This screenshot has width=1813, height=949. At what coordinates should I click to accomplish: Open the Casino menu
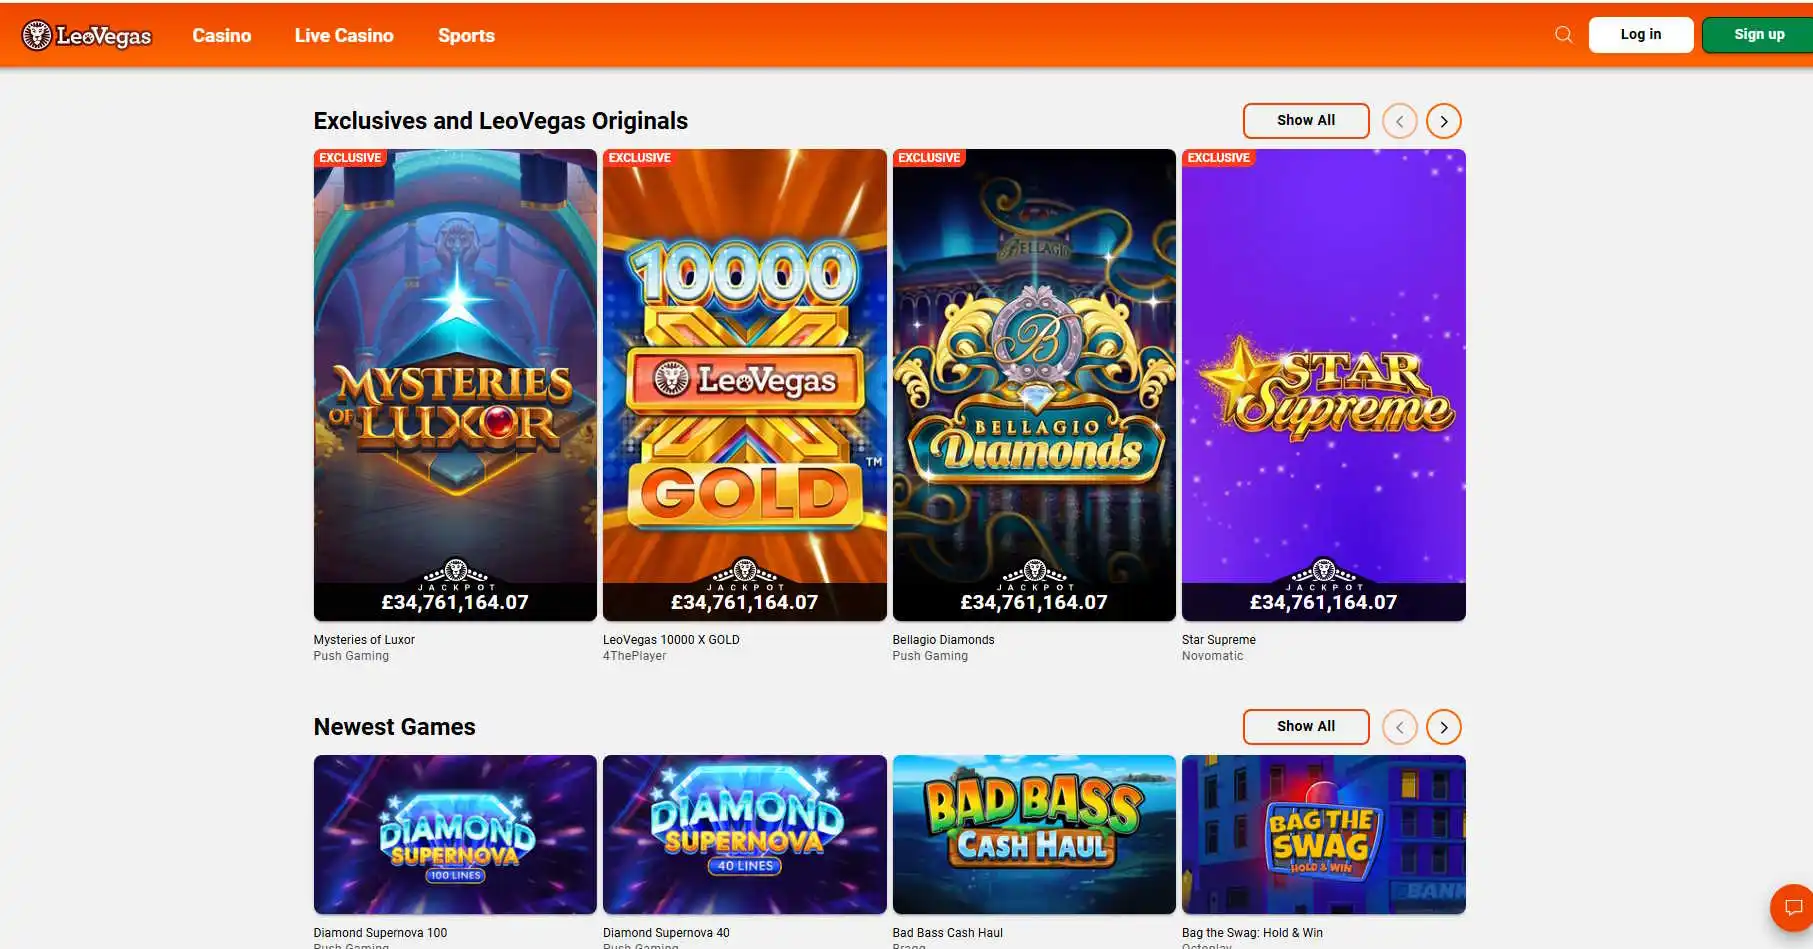click(x=222, y=36)
